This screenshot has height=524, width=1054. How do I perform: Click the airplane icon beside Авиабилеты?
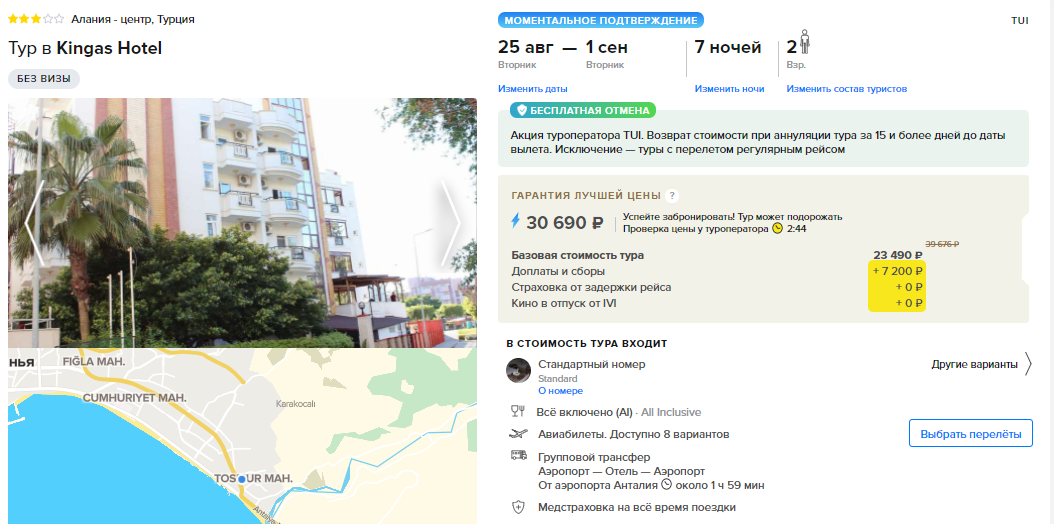518,434
